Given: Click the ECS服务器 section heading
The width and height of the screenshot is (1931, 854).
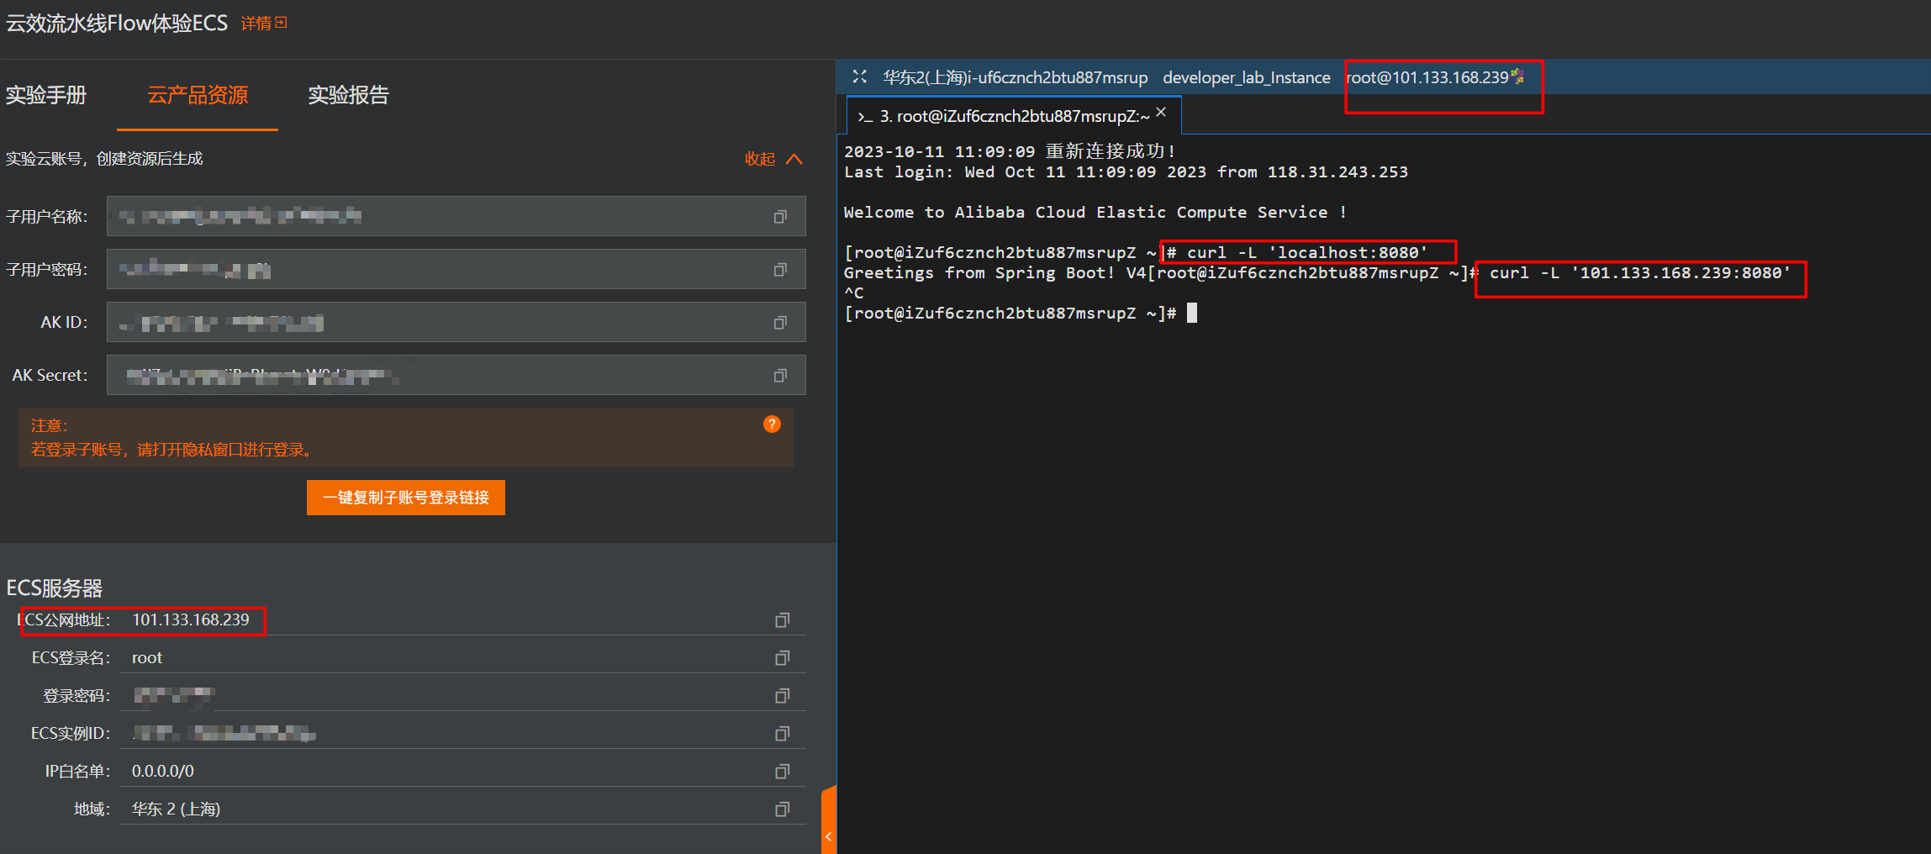Looking at the screenshot, I should pyautogui.click(x=55, y=588).
